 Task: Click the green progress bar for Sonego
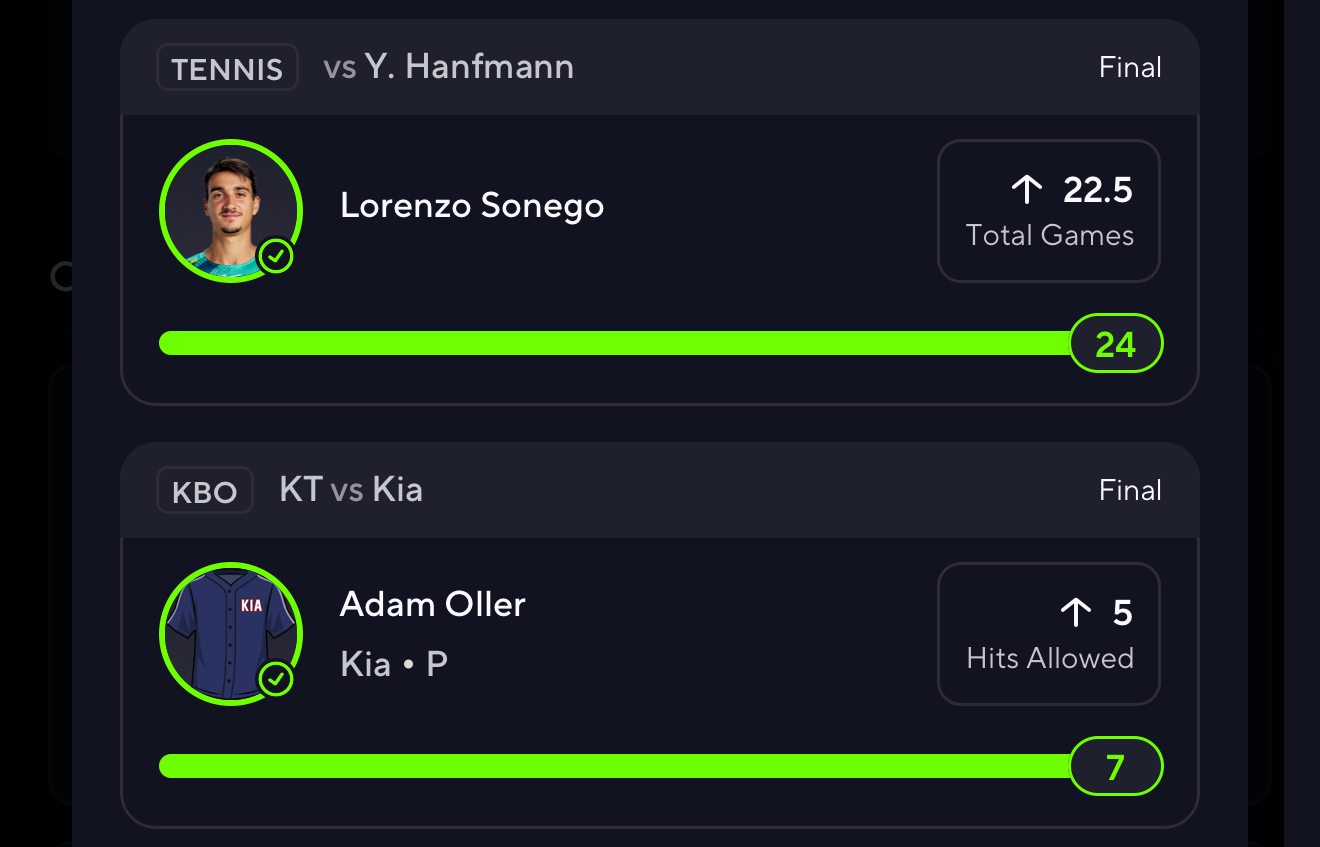(x=612, y=343)
